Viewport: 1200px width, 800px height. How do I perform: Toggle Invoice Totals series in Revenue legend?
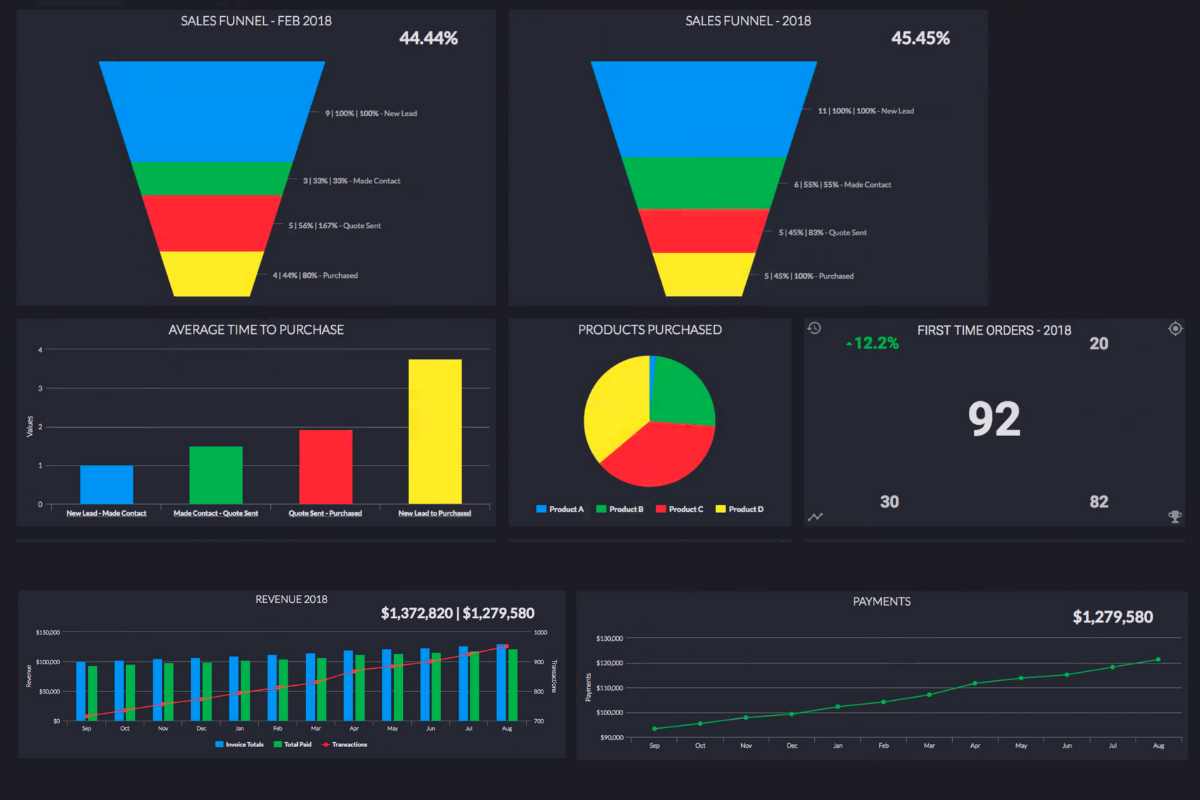coord(240,744)
